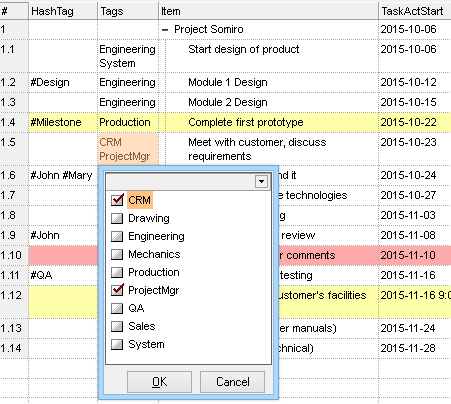Open the tag list dropdown arrow
The height and width of the screenshot is (404, 451).
point(261,182)
